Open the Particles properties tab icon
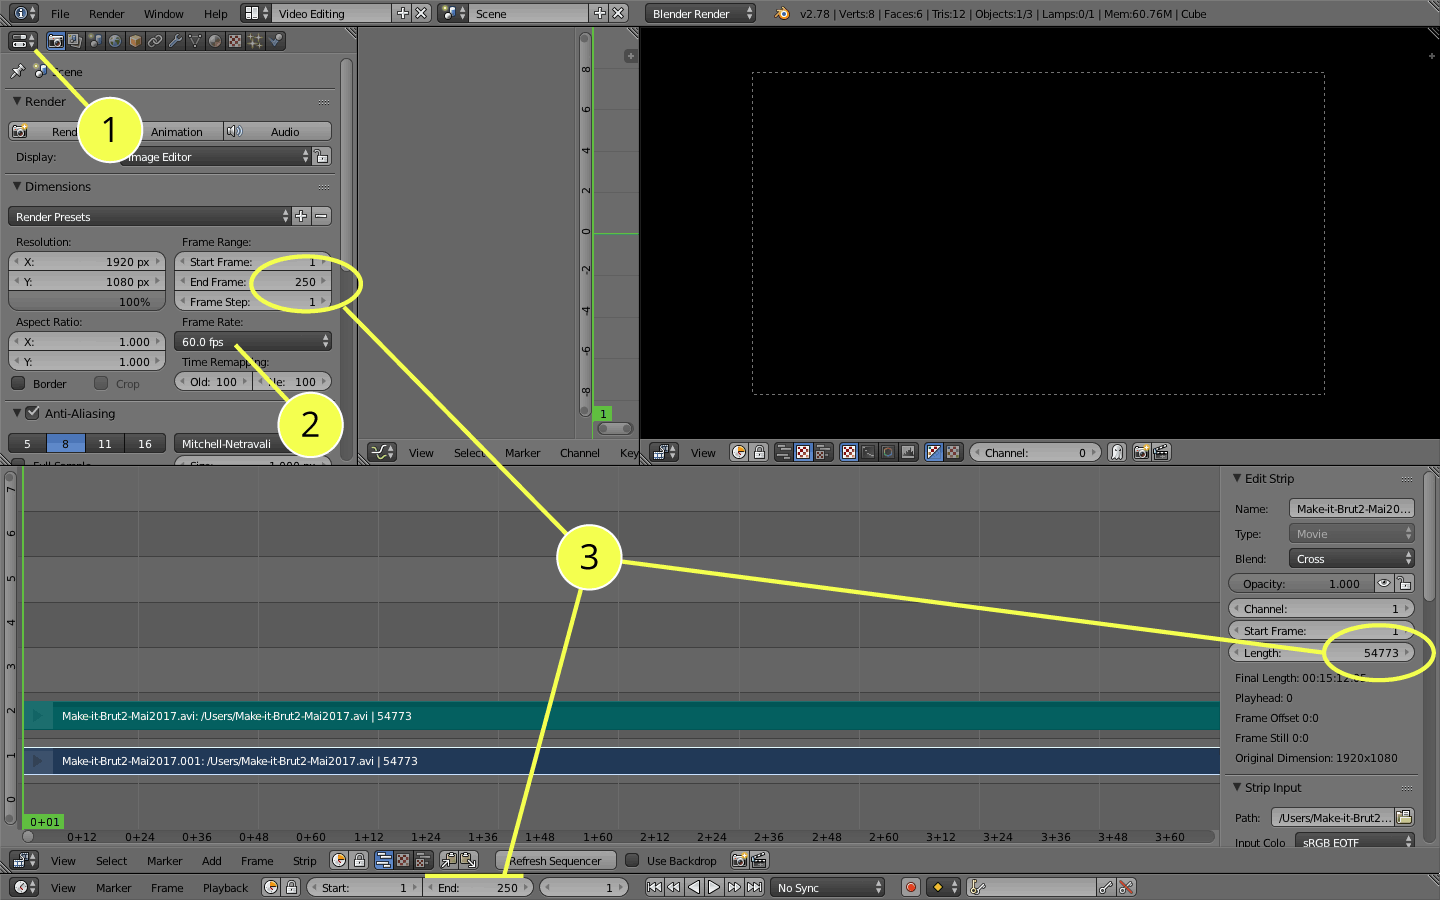Image resolution: width=1440 pixels, height=900 pixels. click(255, 41)
